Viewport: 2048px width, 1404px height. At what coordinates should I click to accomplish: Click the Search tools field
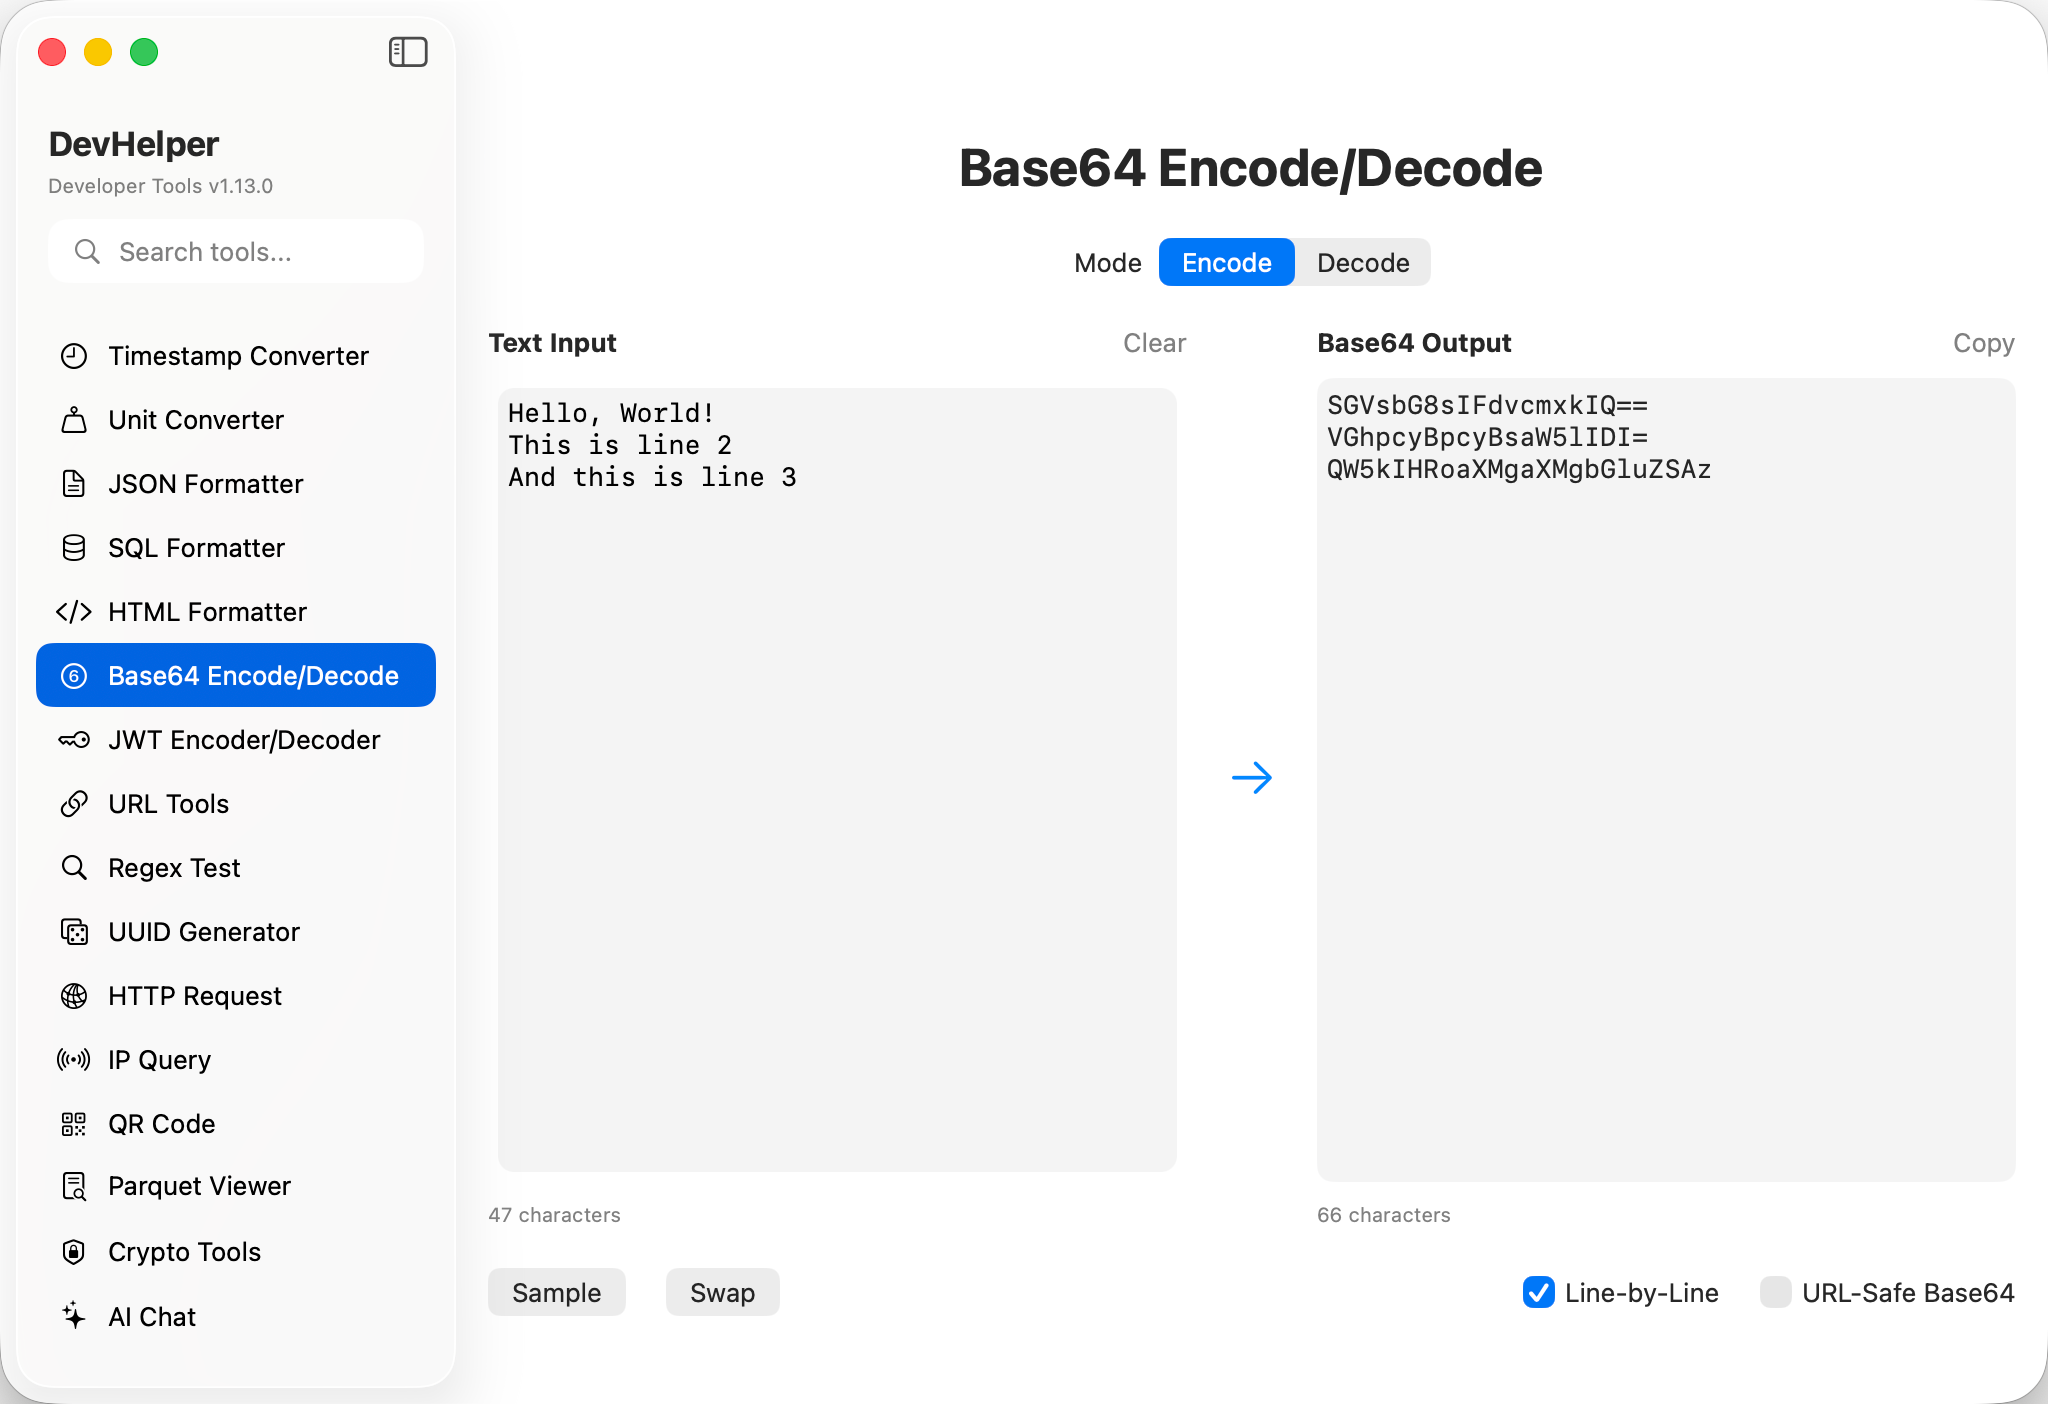point(236,252)
